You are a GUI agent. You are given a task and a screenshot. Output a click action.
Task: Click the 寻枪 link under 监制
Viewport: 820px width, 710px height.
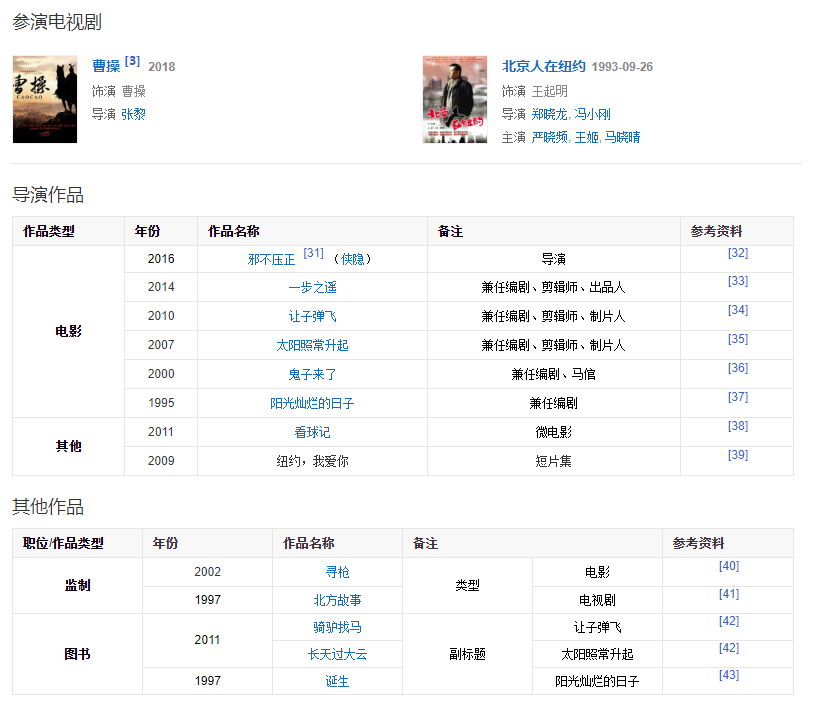pyautogui.click(x=337, y=572)
